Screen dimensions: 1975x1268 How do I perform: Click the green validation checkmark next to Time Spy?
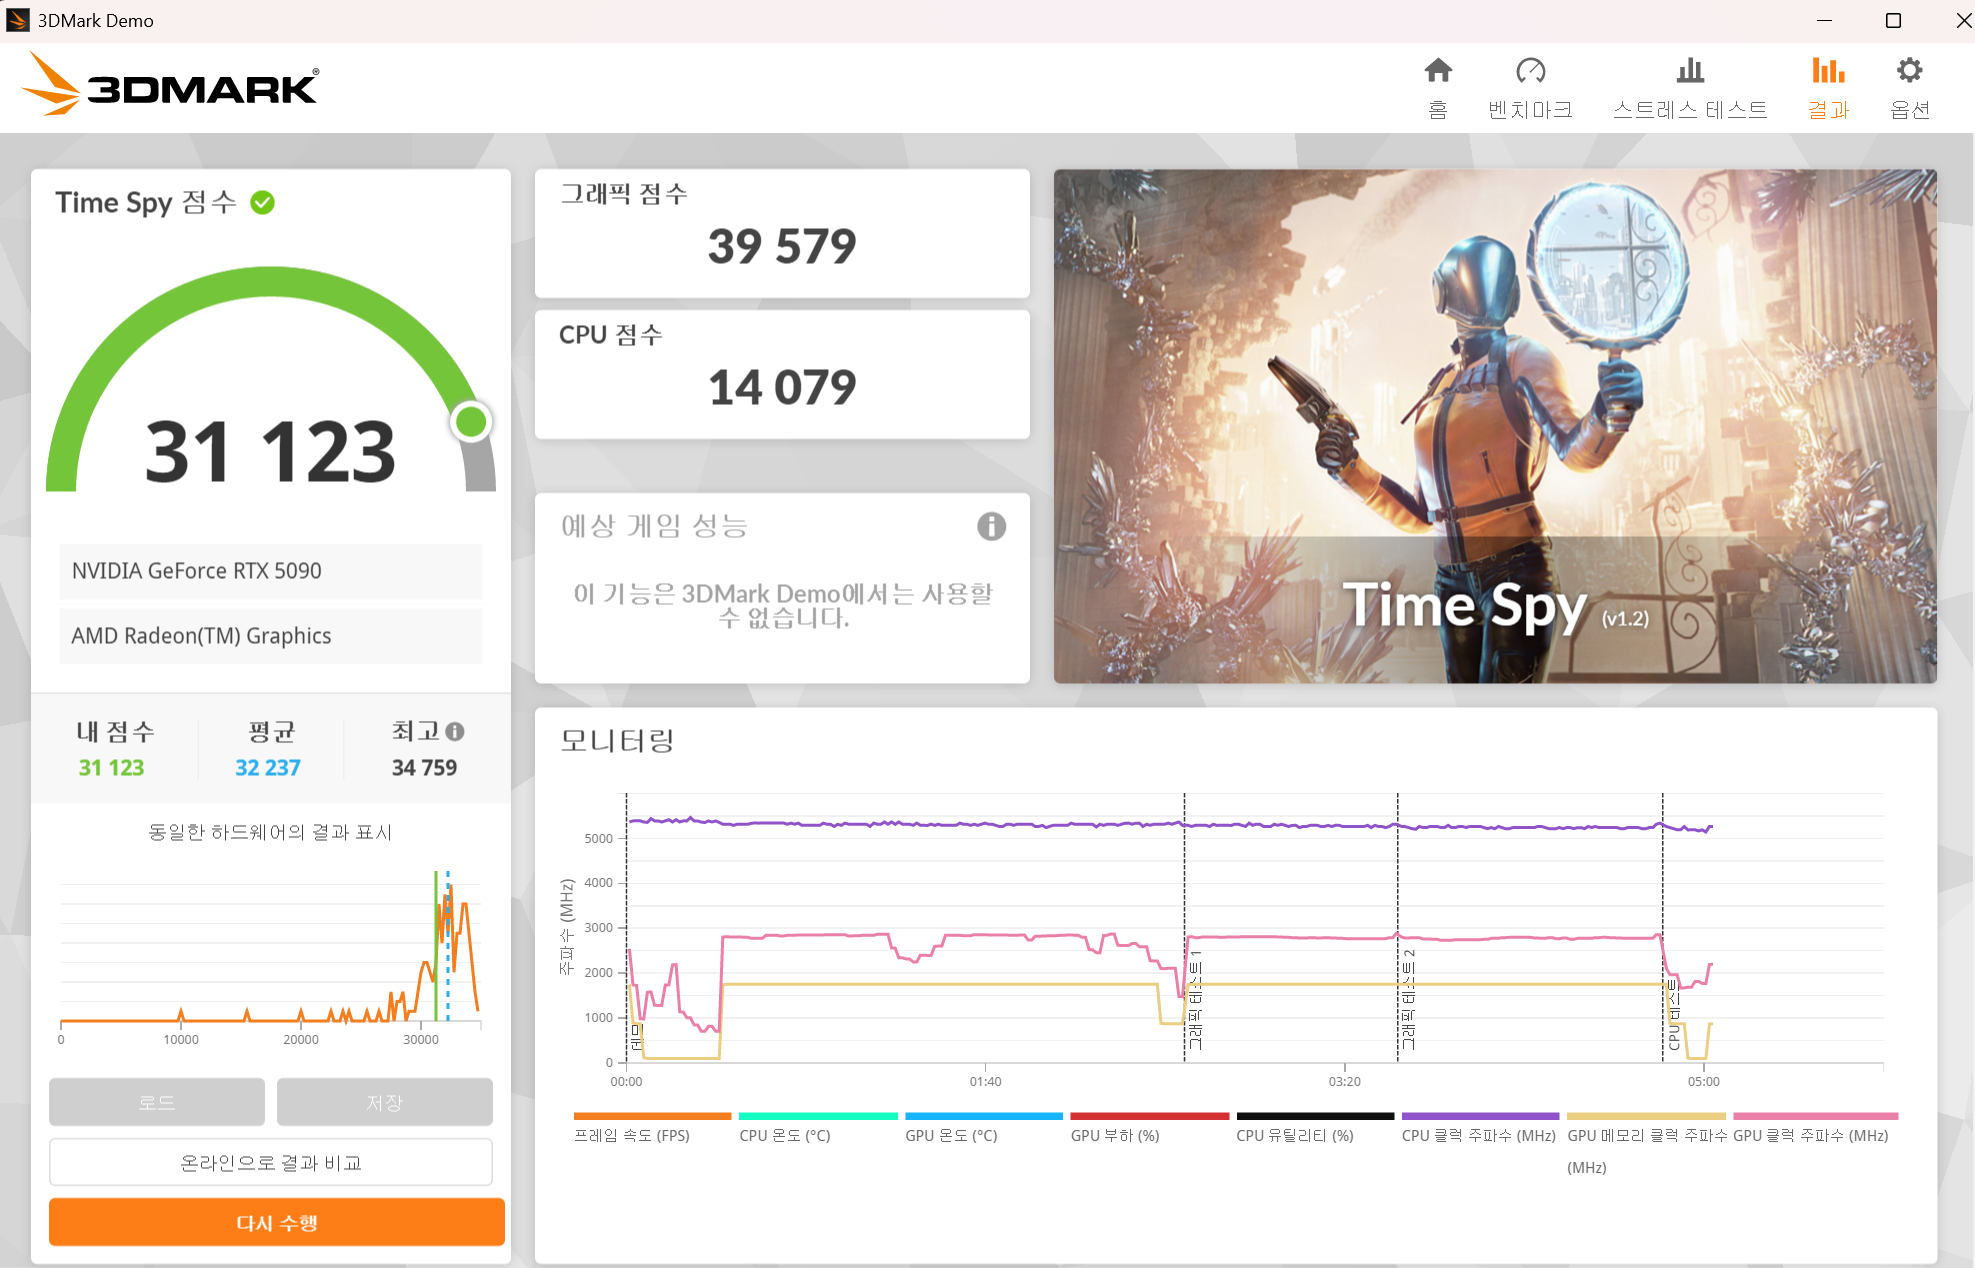(x=263, y=203)
